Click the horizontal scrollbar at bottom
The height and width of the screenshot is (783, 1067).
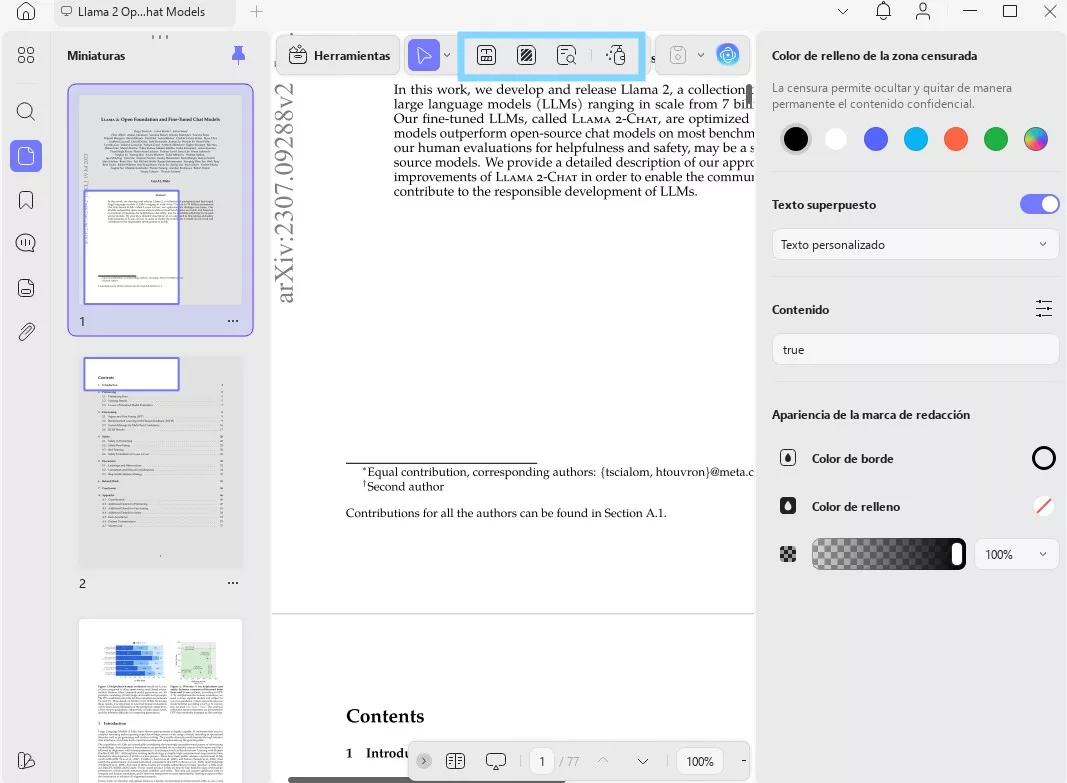(427, 780)
